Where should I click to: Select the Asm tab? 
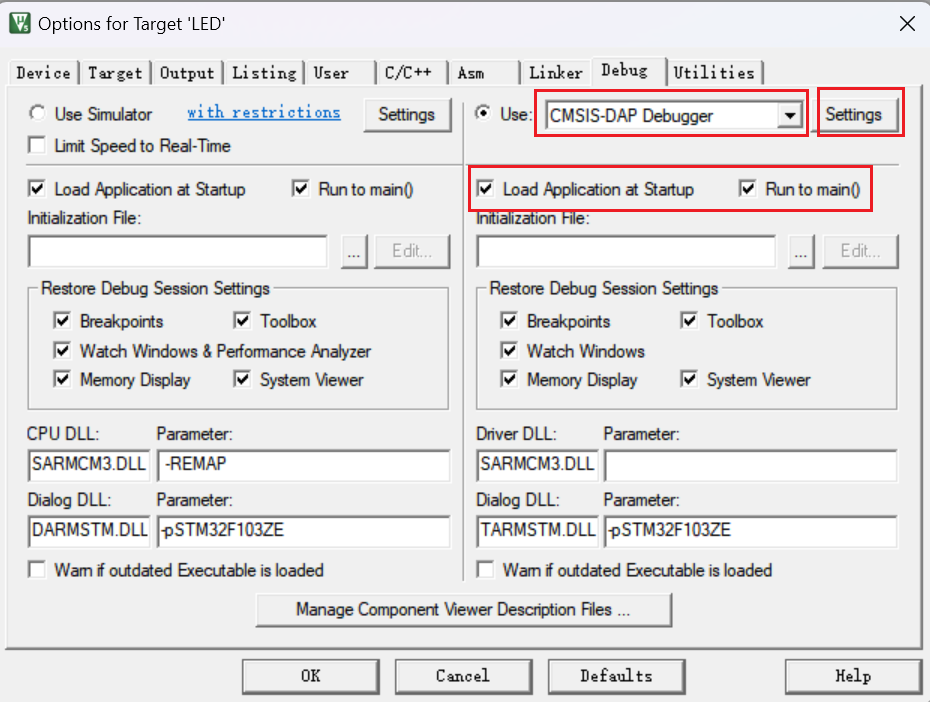483,73
